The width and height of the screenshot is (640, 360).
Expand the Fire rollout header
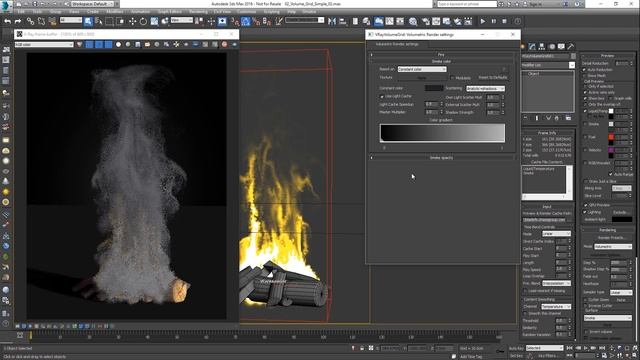[442, 55]
